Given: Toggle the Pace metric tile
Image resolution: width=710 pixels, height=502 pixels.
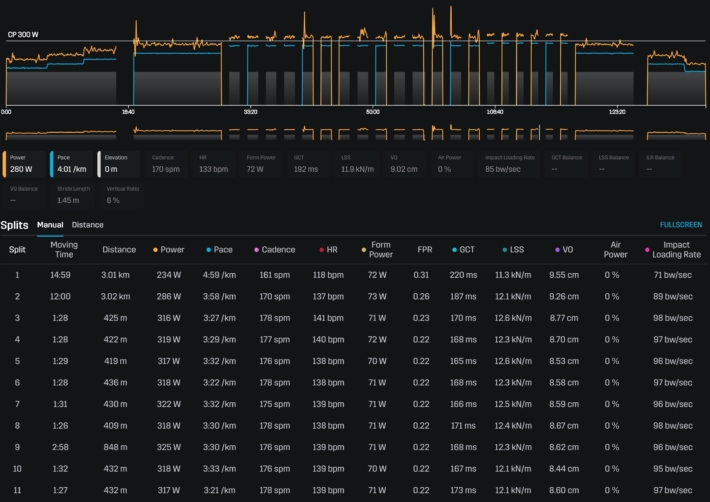Looking at the screenshot, I should [71, 163].
